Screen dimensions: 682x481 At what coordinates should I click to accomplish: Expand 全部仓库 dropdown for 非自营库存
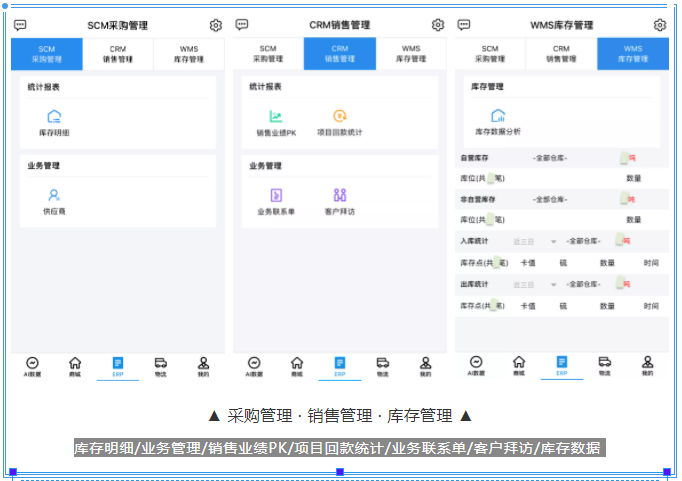[551, 199]
